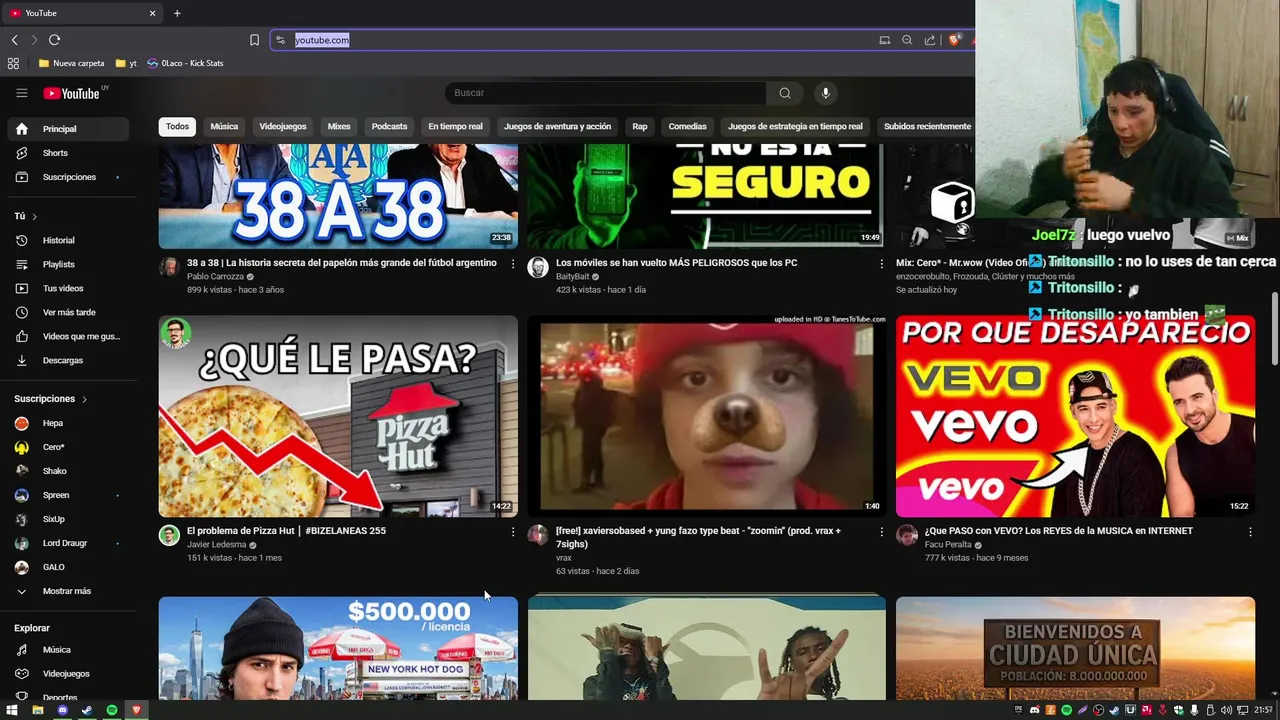1280x720 pixels.
Task: Open the Pizza Hut video thumbnail
Action: click(x=338, y=416)
